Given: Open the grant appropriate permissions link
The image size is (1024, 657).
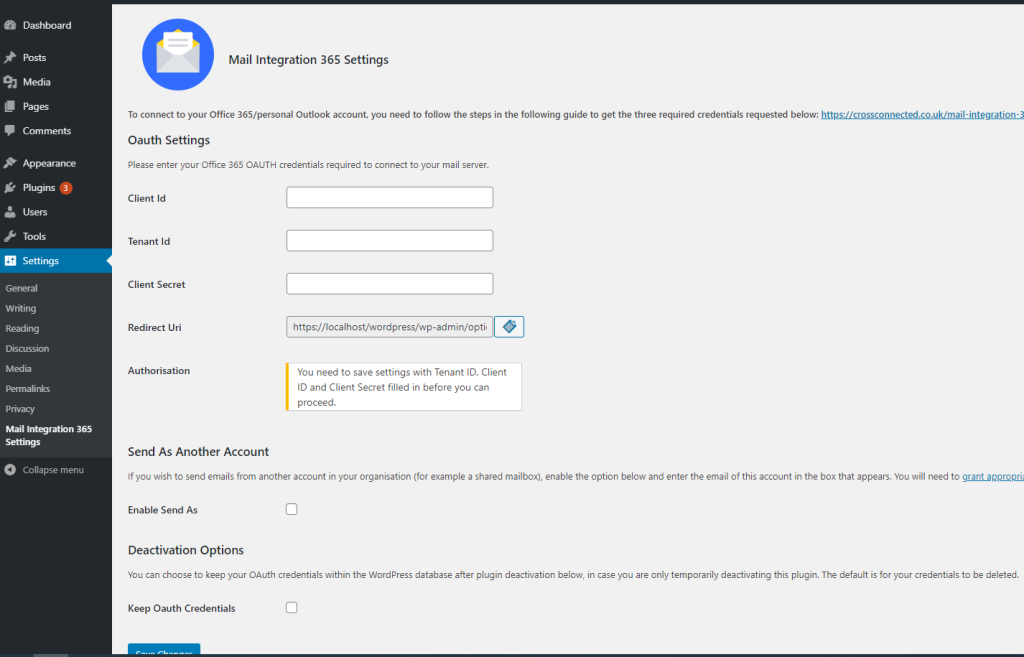Looking at the screenshot, I should tap(993, 476).
